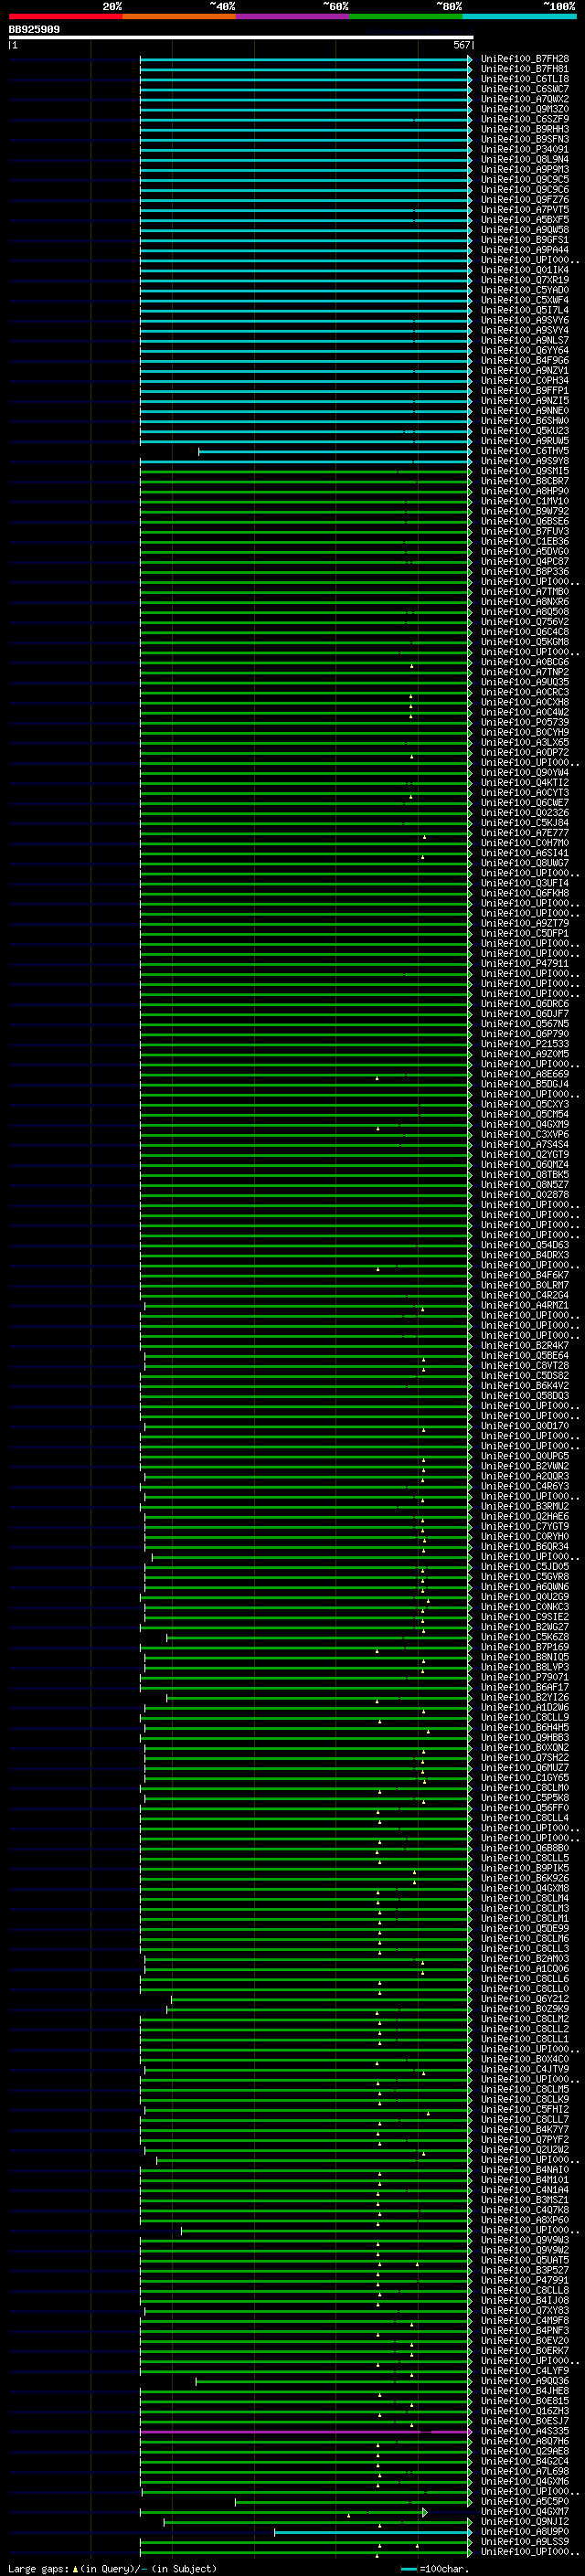
Task: Open hit UniRef100_Q02326
Action: 524,813
